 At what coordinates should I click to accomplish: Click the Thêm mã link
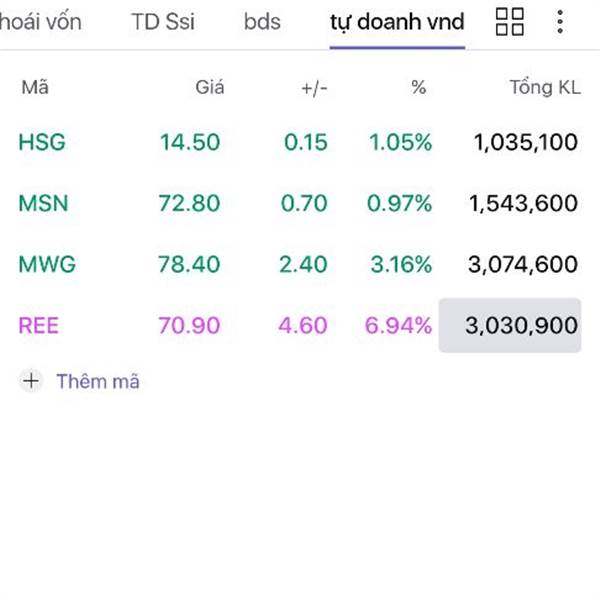tap(98, 381)
